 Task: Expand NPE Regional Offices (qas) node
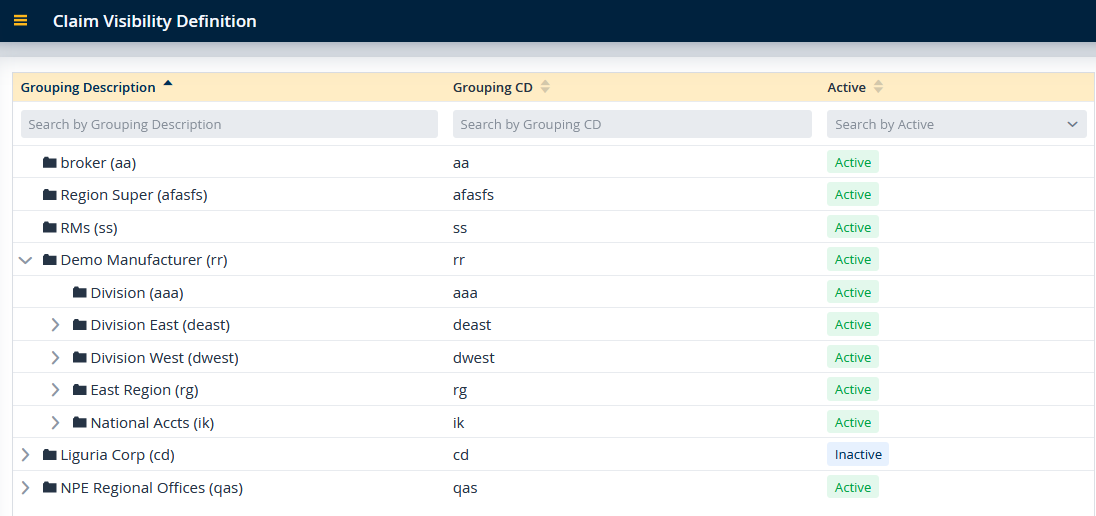pyautogui.click(x=26, y=488)
